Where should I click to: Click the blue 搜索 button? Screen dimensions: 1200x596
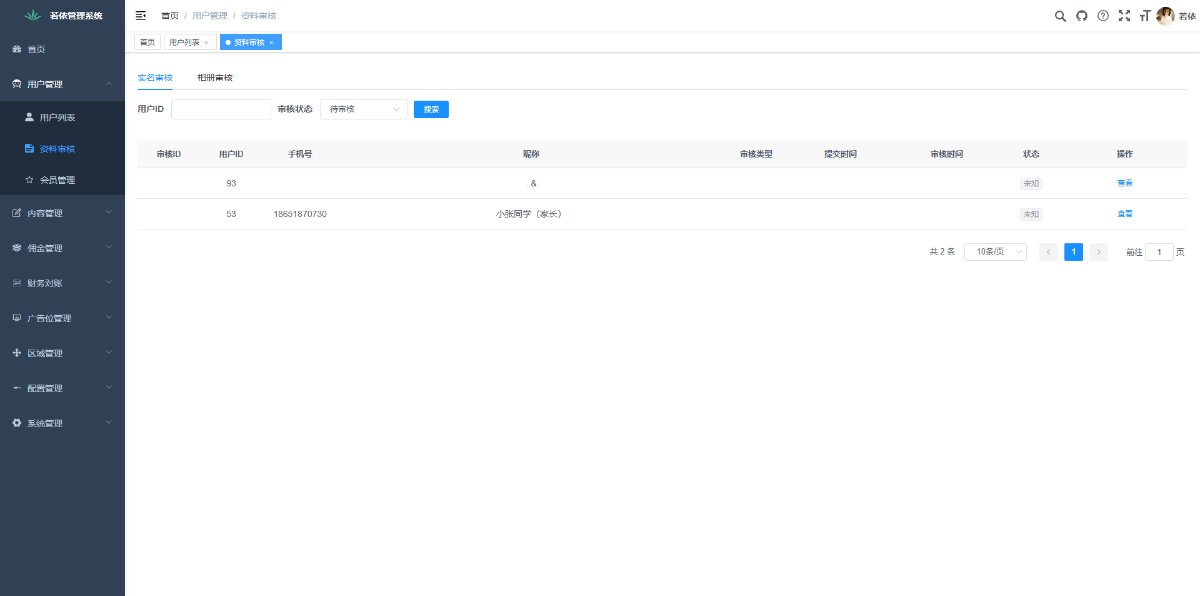pyautogui.click(x=431, y=109)
